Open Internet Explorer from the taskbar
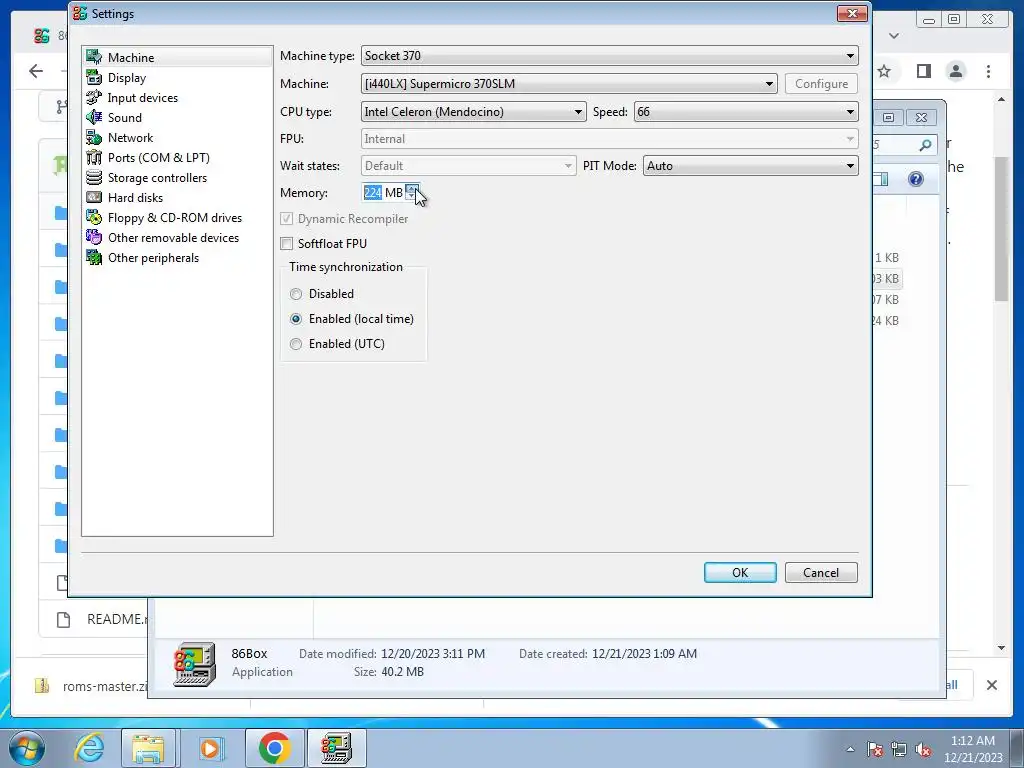The width and height of the screenshot is (1024, 768). click(89, 748)
